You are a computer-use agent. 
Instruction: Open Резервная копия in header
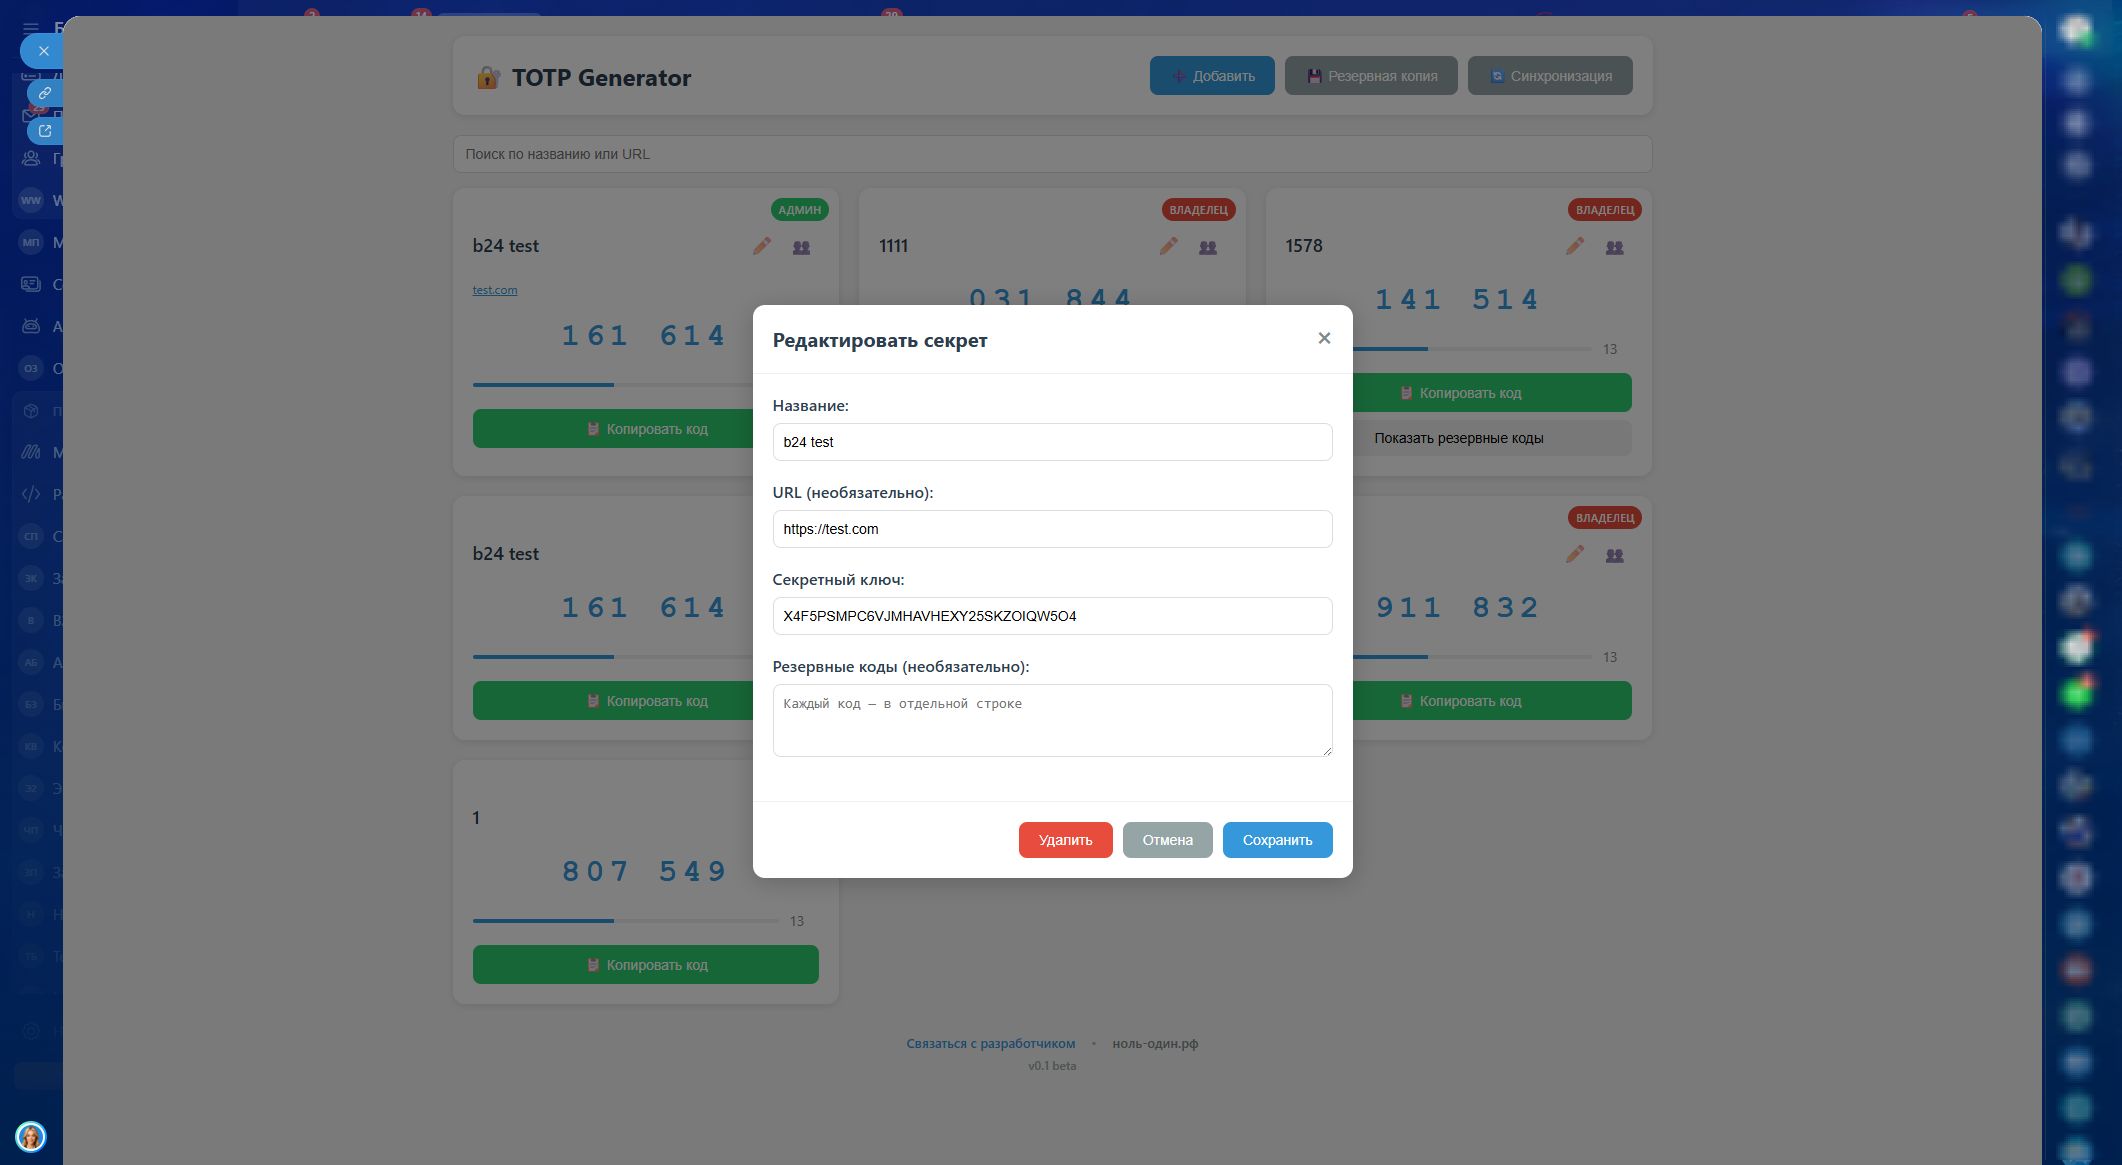click(1370, 76)
